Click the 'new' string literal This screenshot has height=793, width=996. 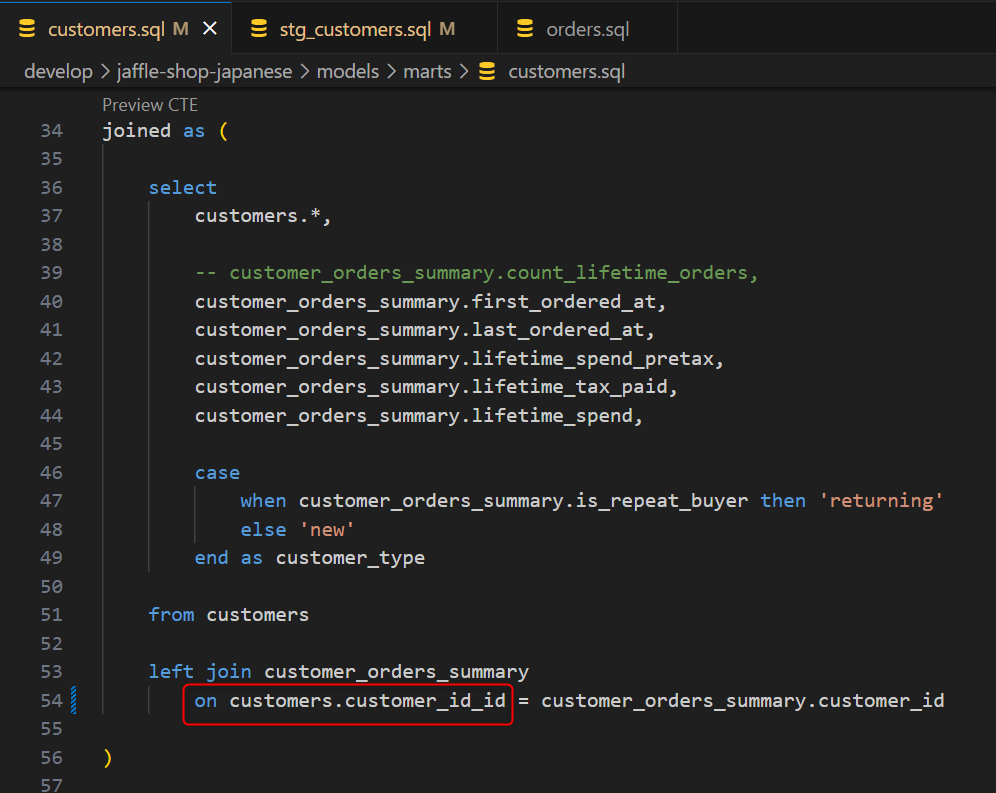pyautogui.click(x=326, y=530)
